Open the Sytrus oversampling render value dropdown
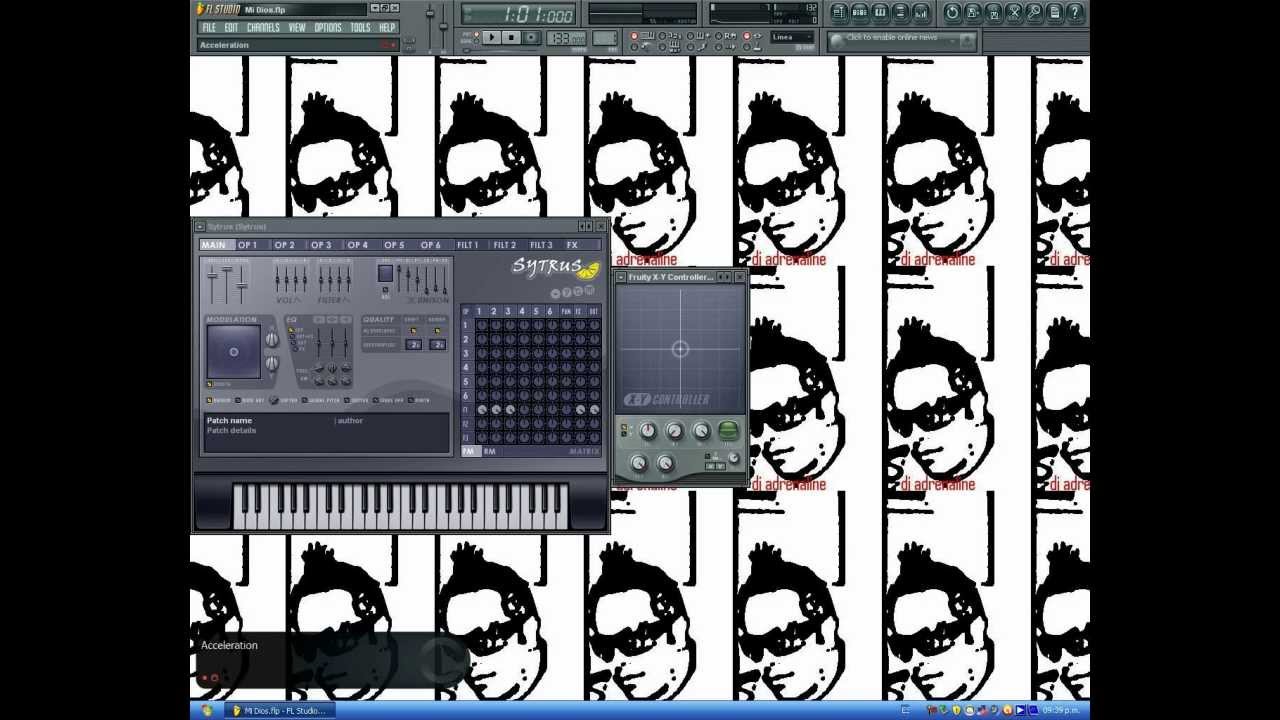 click(x=438, y=344)
